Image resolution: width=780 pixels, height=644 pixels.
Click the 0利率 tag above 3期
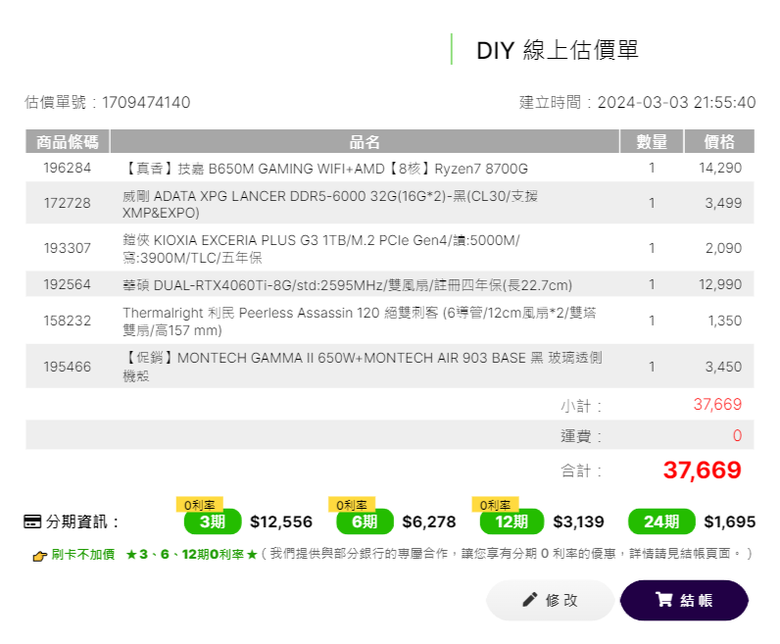click(199, 504)
